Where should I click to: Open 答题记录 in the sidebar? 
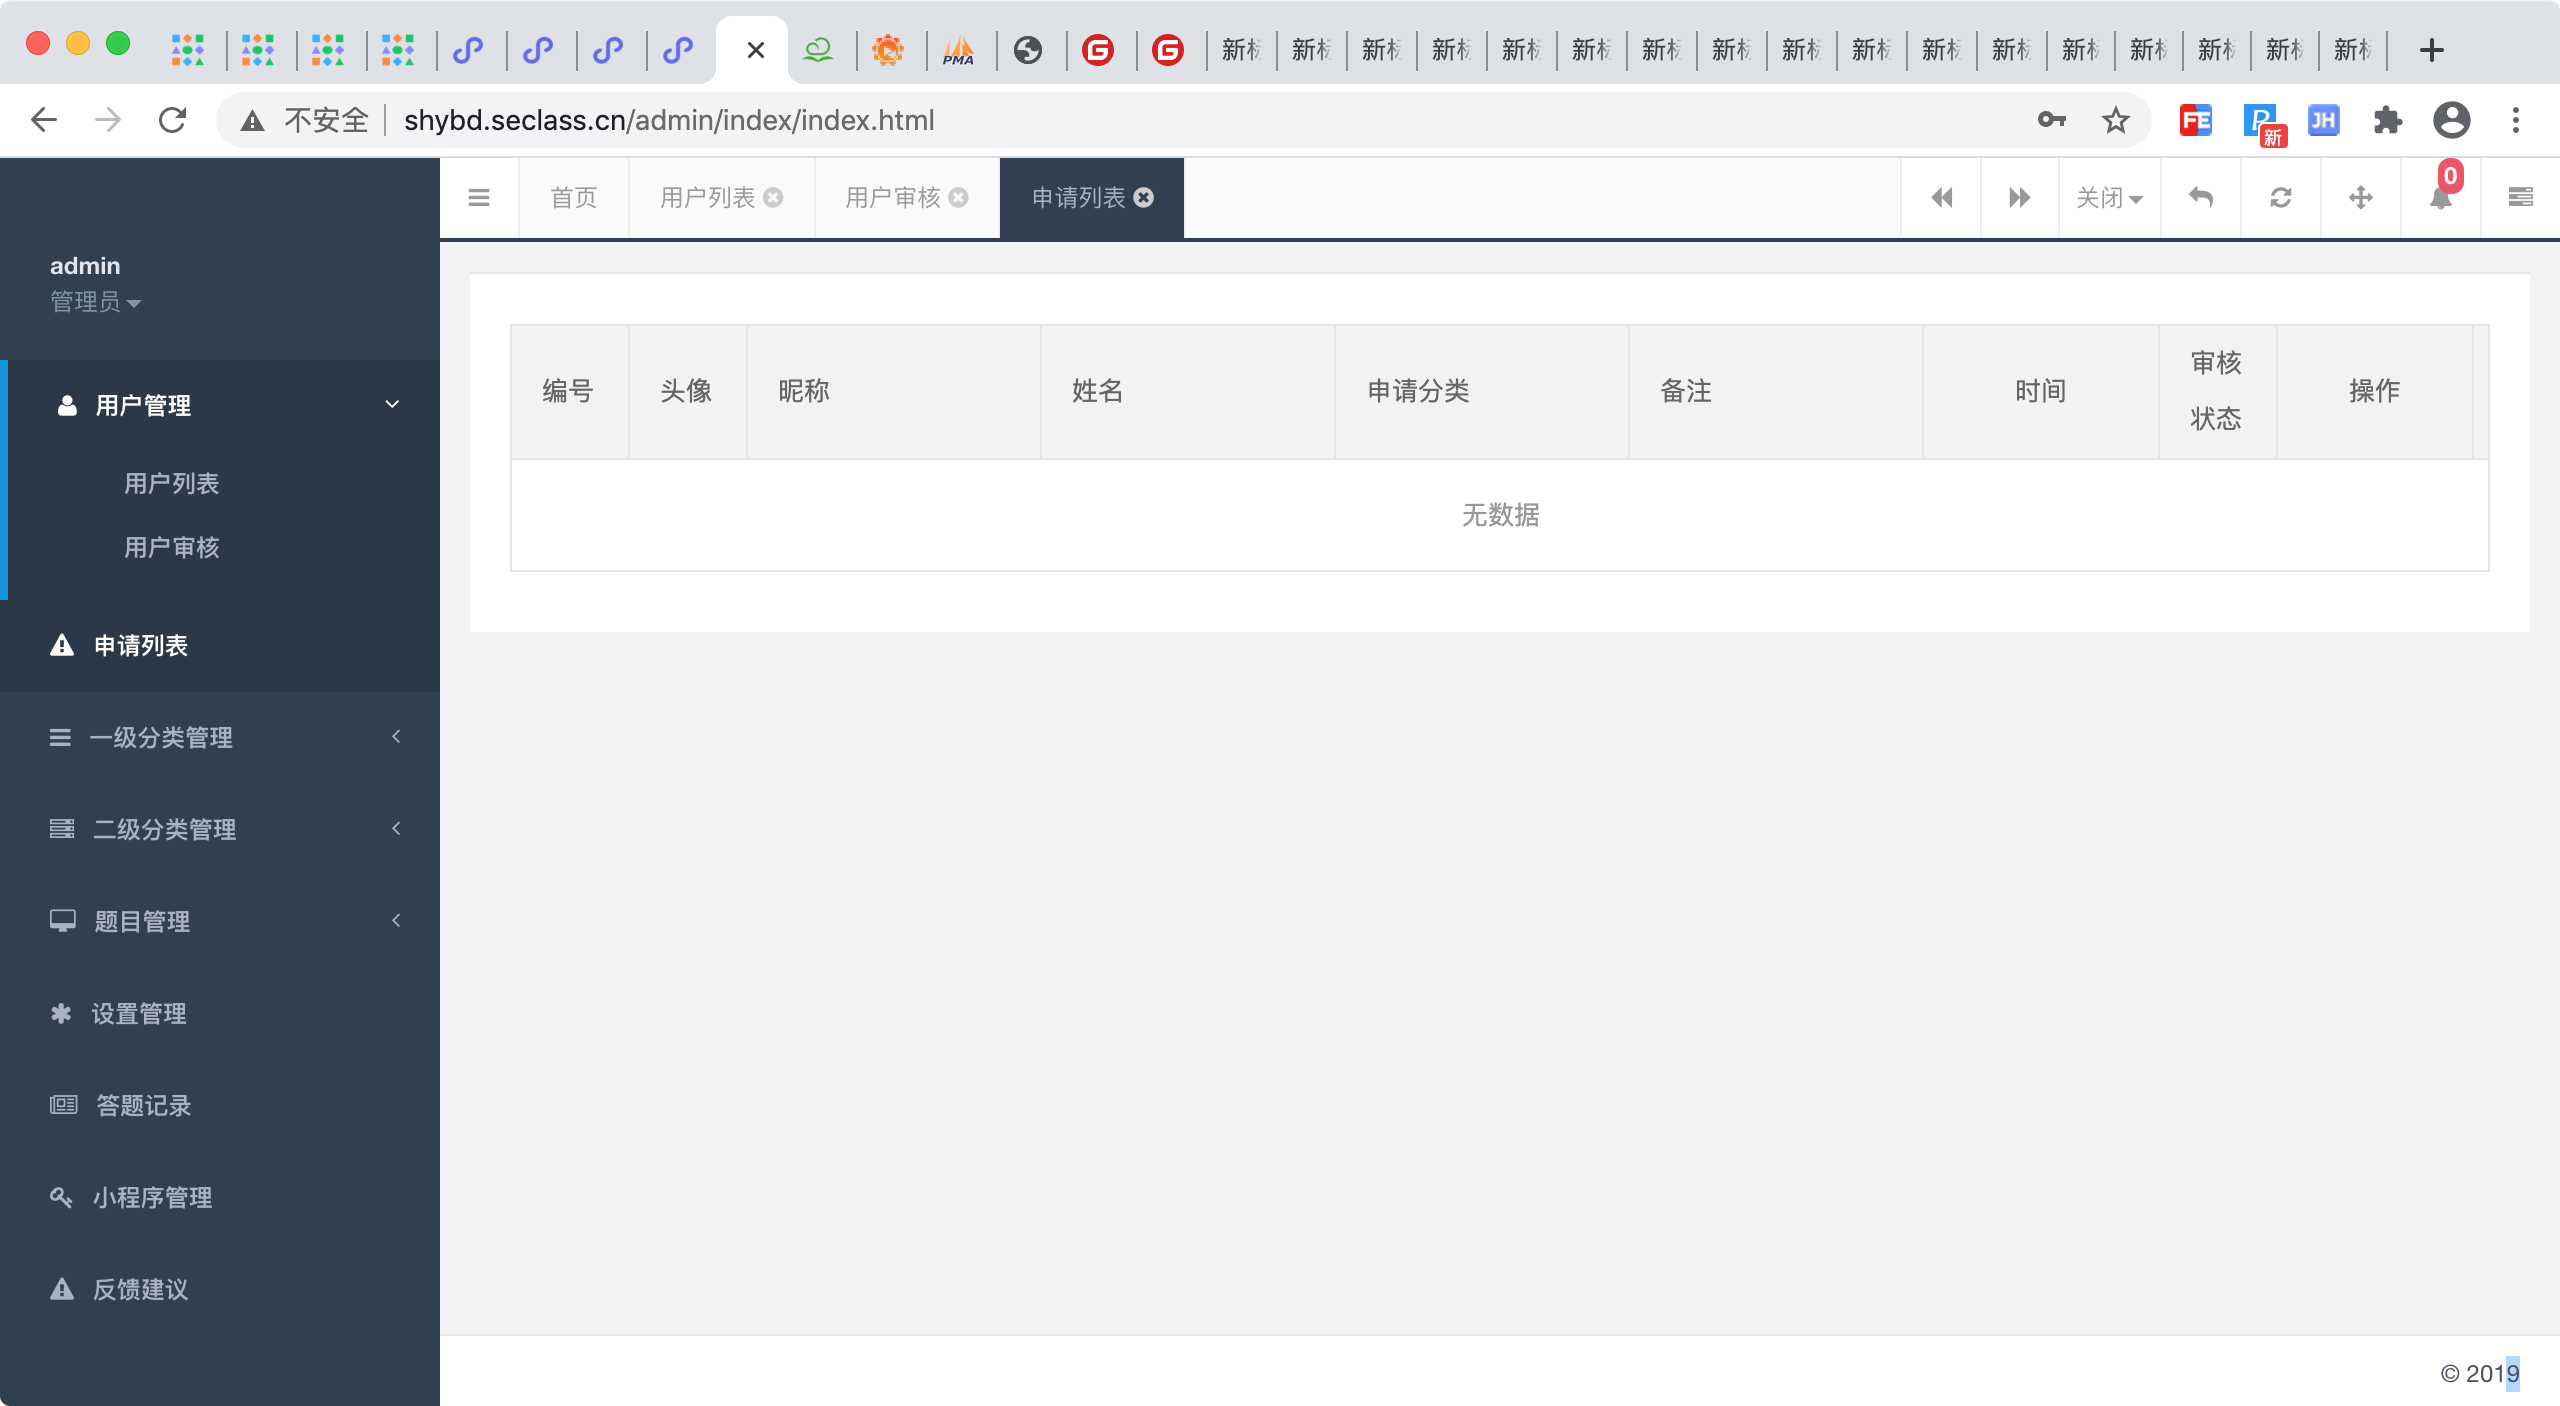(x=143, y=1106)
